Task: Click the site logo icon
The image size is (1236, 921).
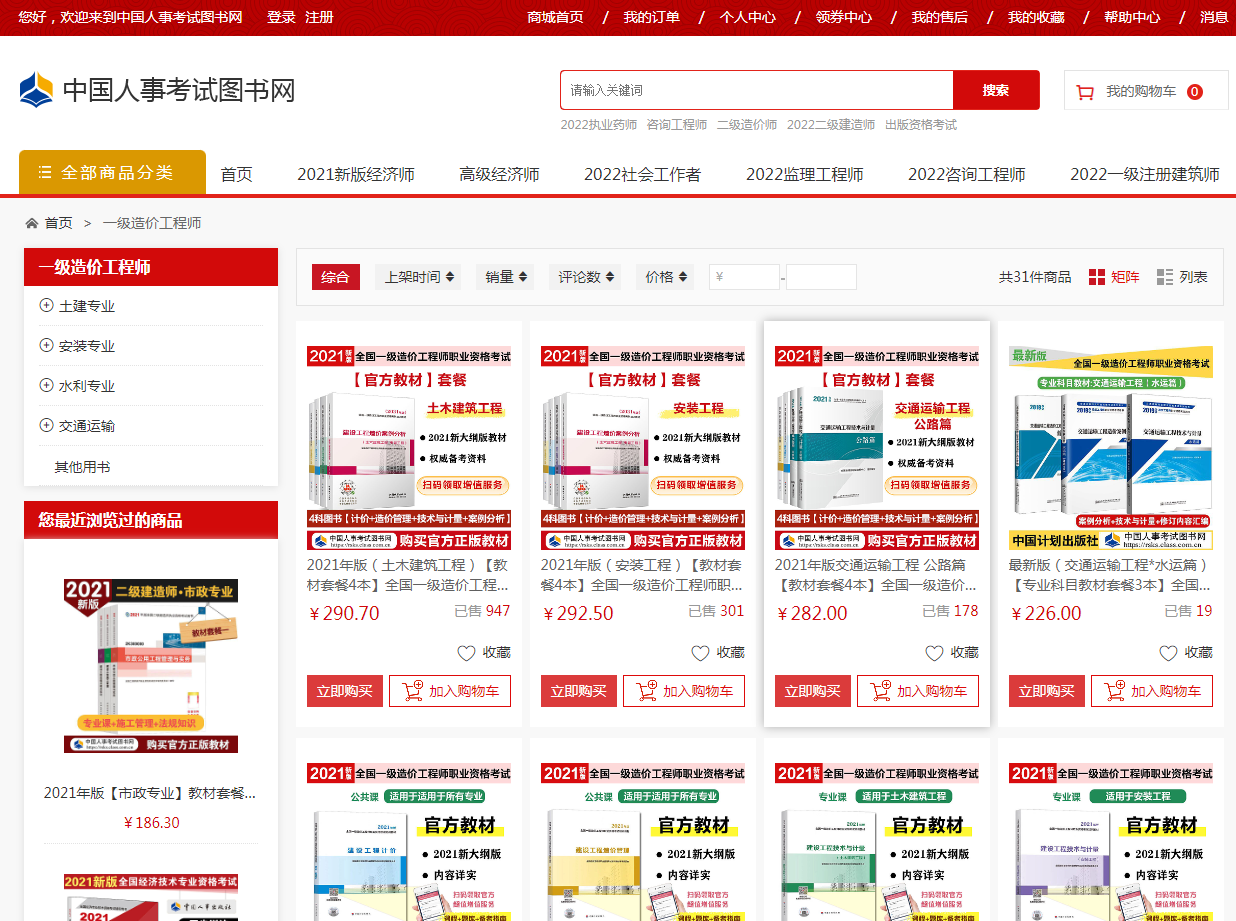Action: coord(36,90)
